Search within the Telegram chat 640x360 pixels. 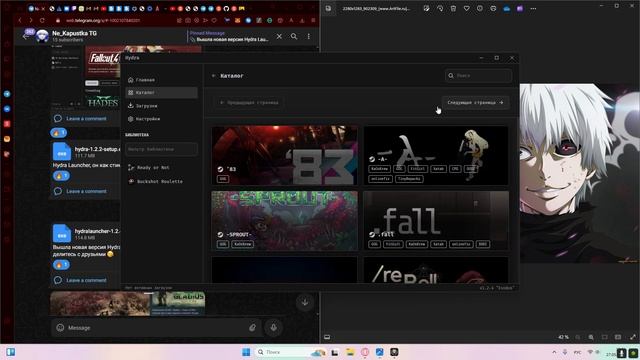(x=294, y=36)
